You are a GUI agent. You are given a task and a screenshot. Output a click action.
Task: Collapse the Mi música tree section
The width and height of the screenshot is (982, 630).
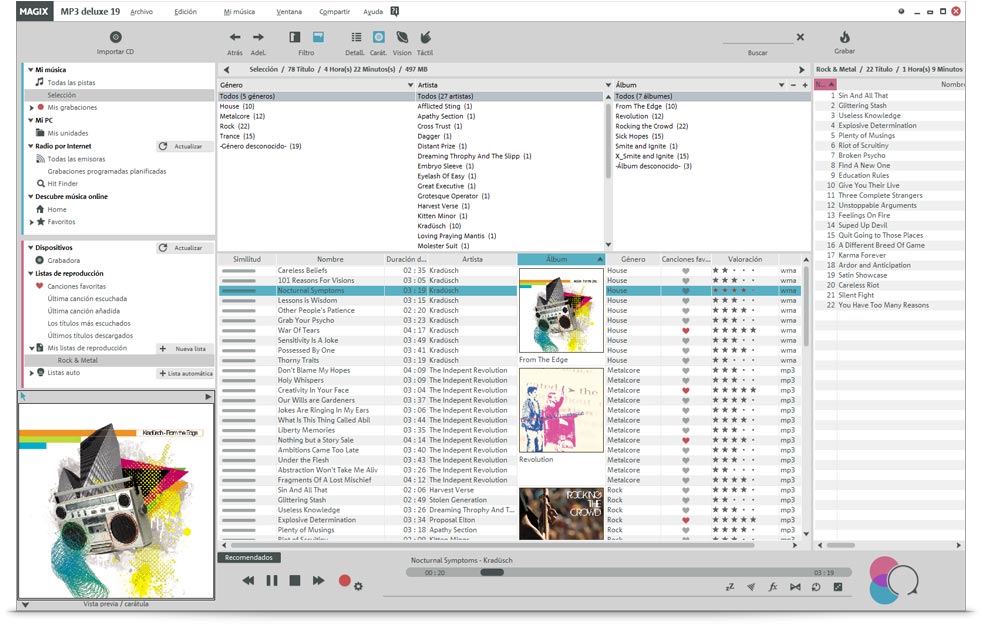coord(30,70)
